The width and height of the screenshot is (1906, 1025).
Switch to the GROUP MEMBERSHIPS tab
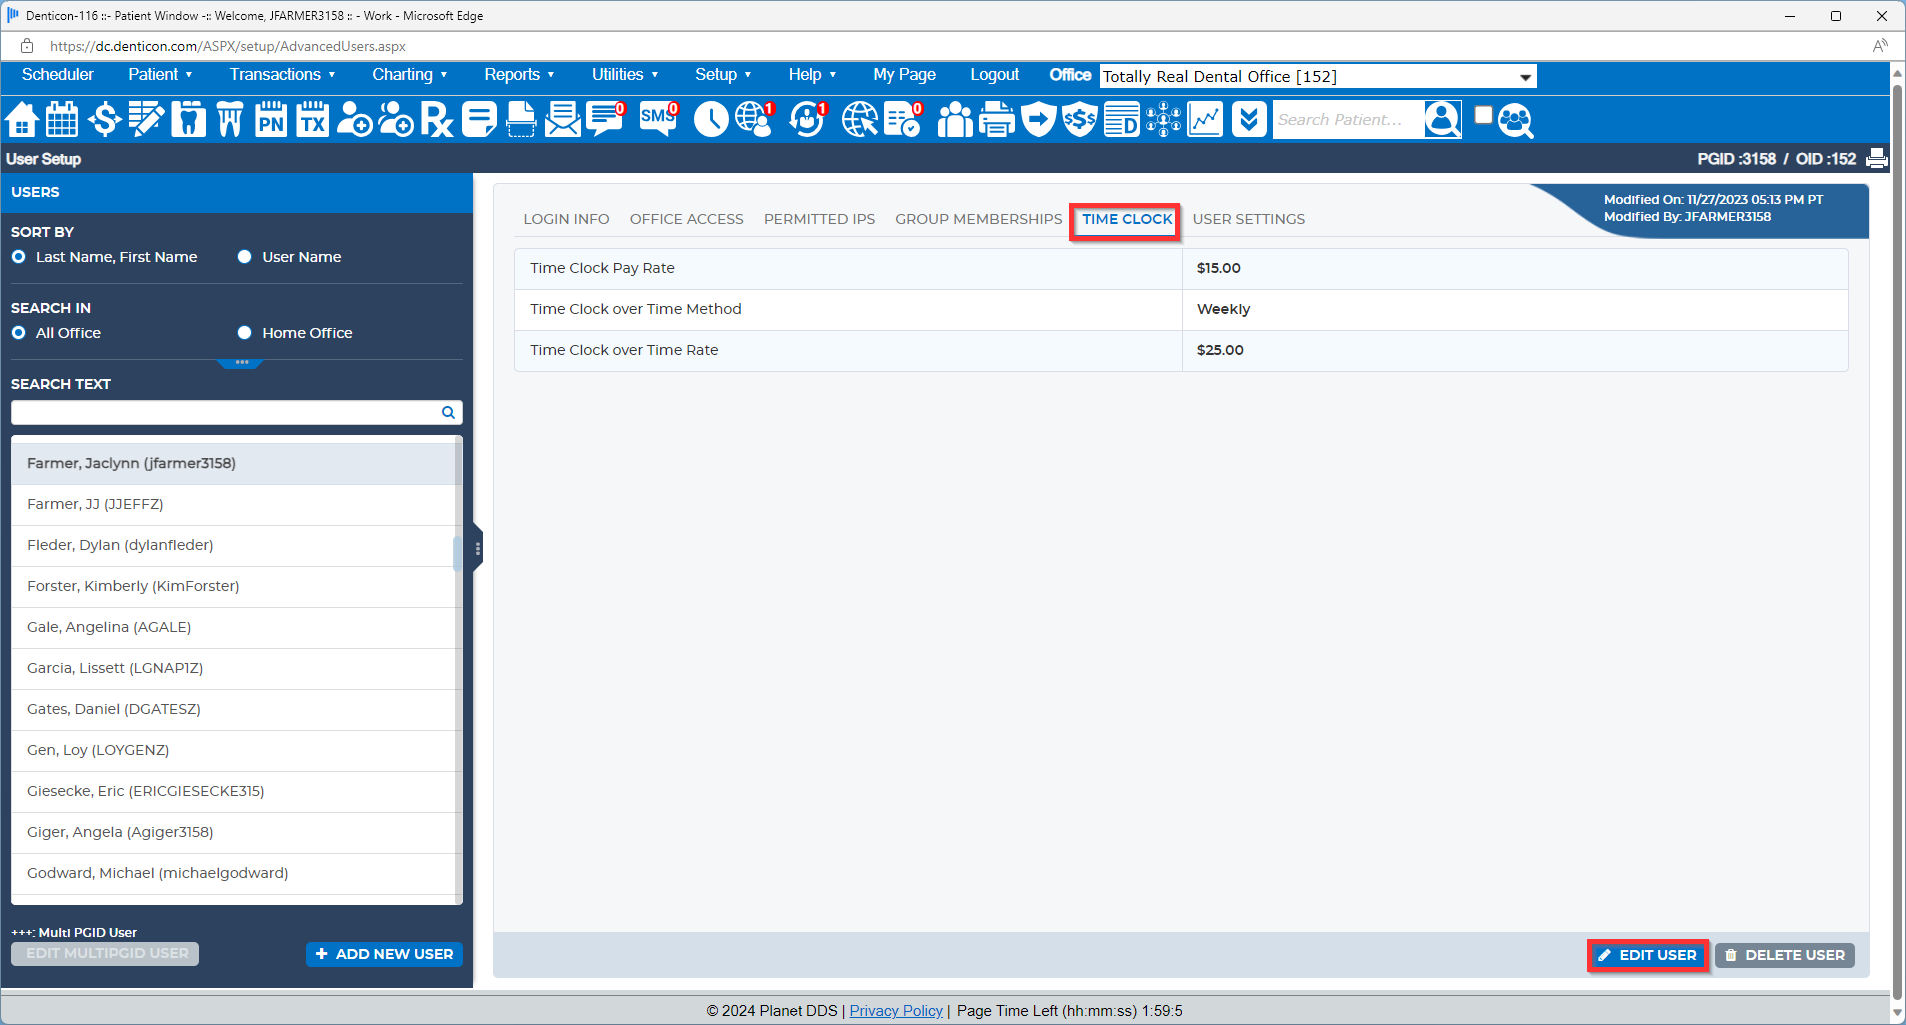(978, 219)
